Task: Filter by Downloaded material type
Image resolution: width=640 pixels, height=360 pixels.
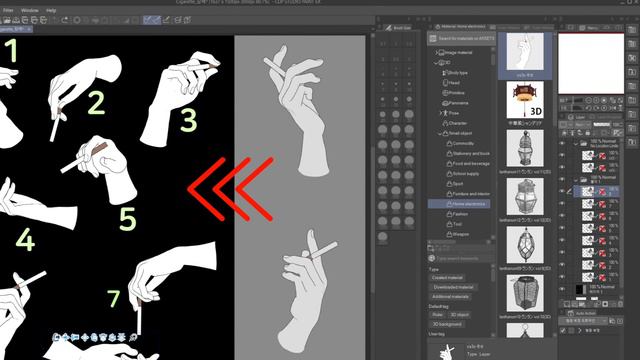Action: (x=453, y=287)
